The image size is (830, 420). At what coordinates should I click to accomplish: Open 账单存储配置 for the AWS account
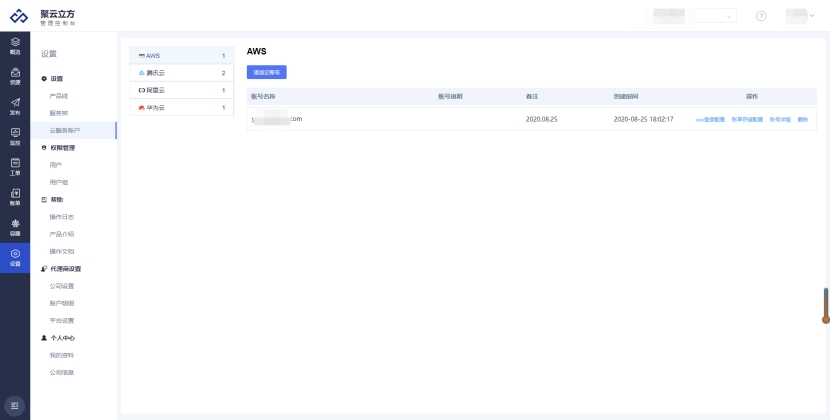coord(747,120)
